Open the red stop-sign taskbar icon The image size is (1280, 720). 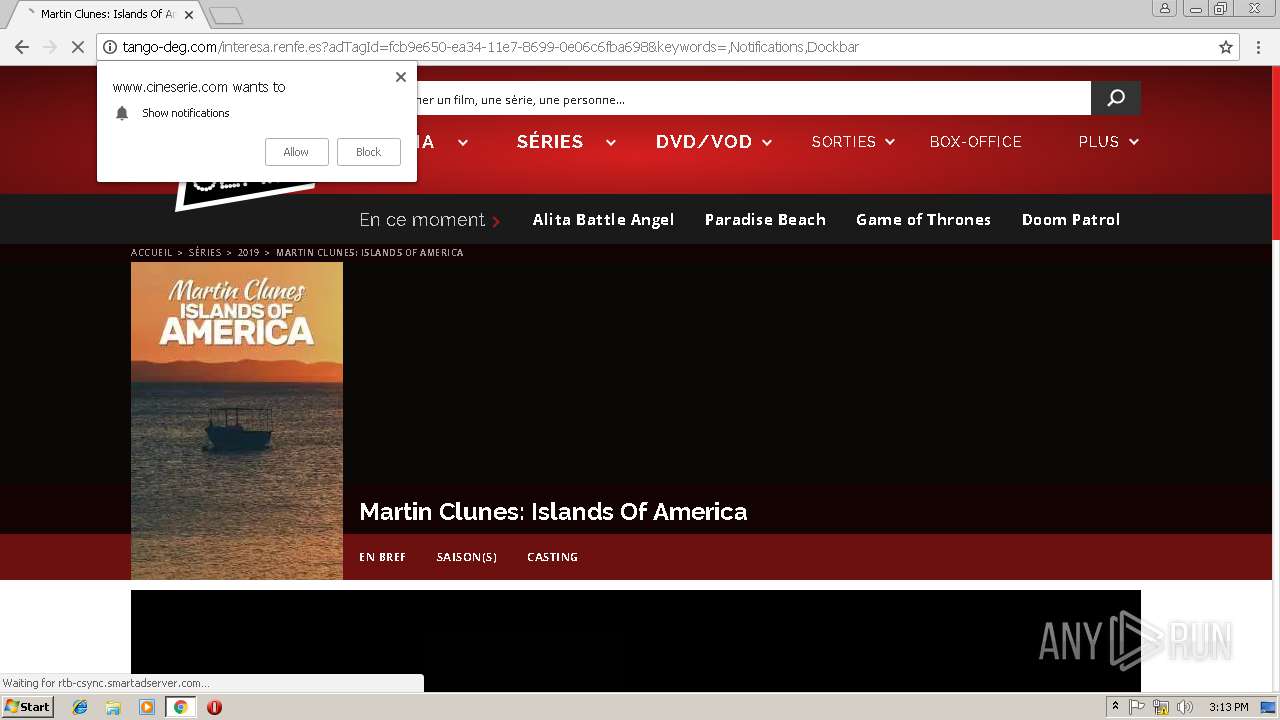point(214,707)
